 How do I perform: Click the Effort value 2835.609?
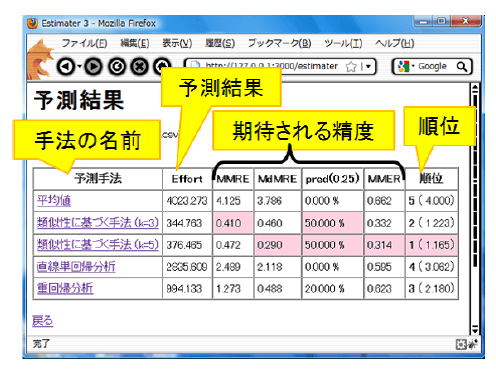187,267
